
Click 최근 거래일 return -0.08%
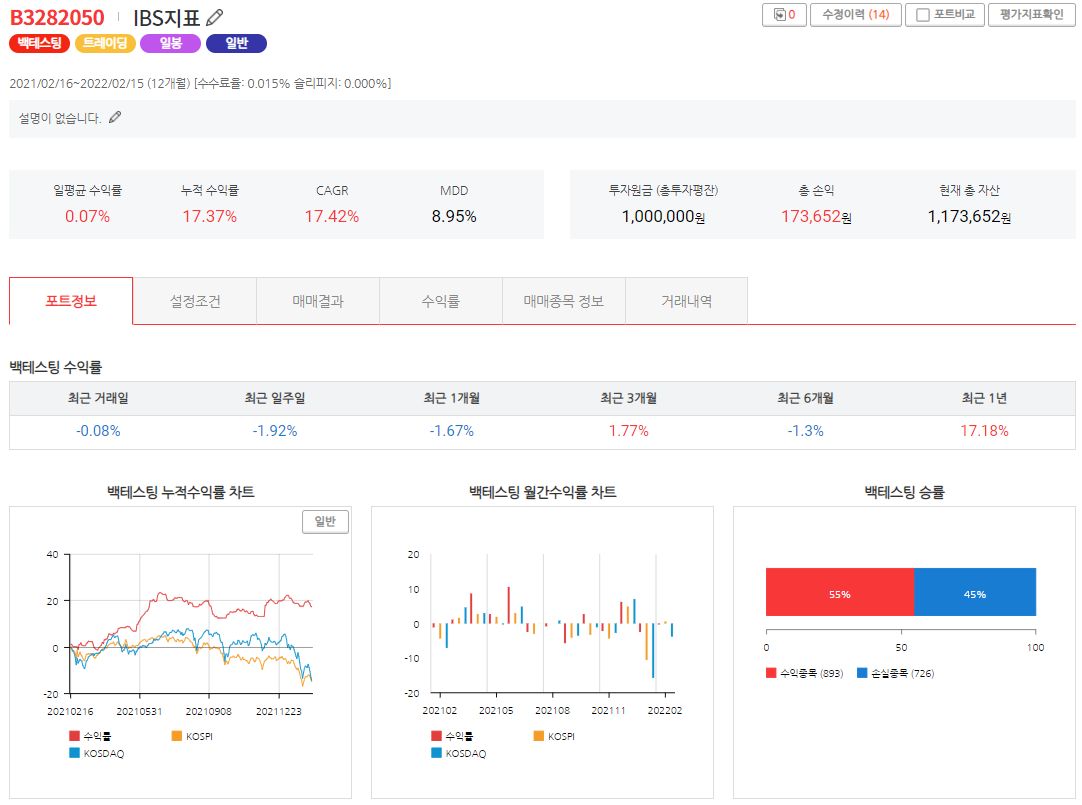98,431
